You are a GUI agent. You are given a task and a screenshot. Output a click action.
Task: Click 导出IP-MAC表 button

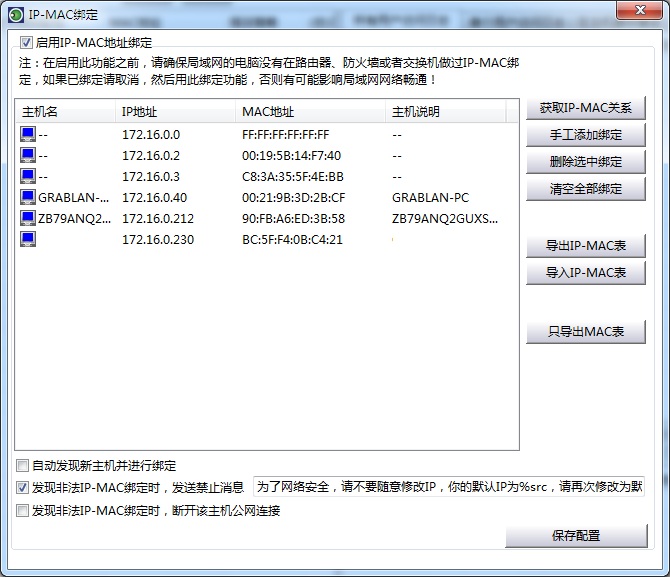(x=586, y=245)
